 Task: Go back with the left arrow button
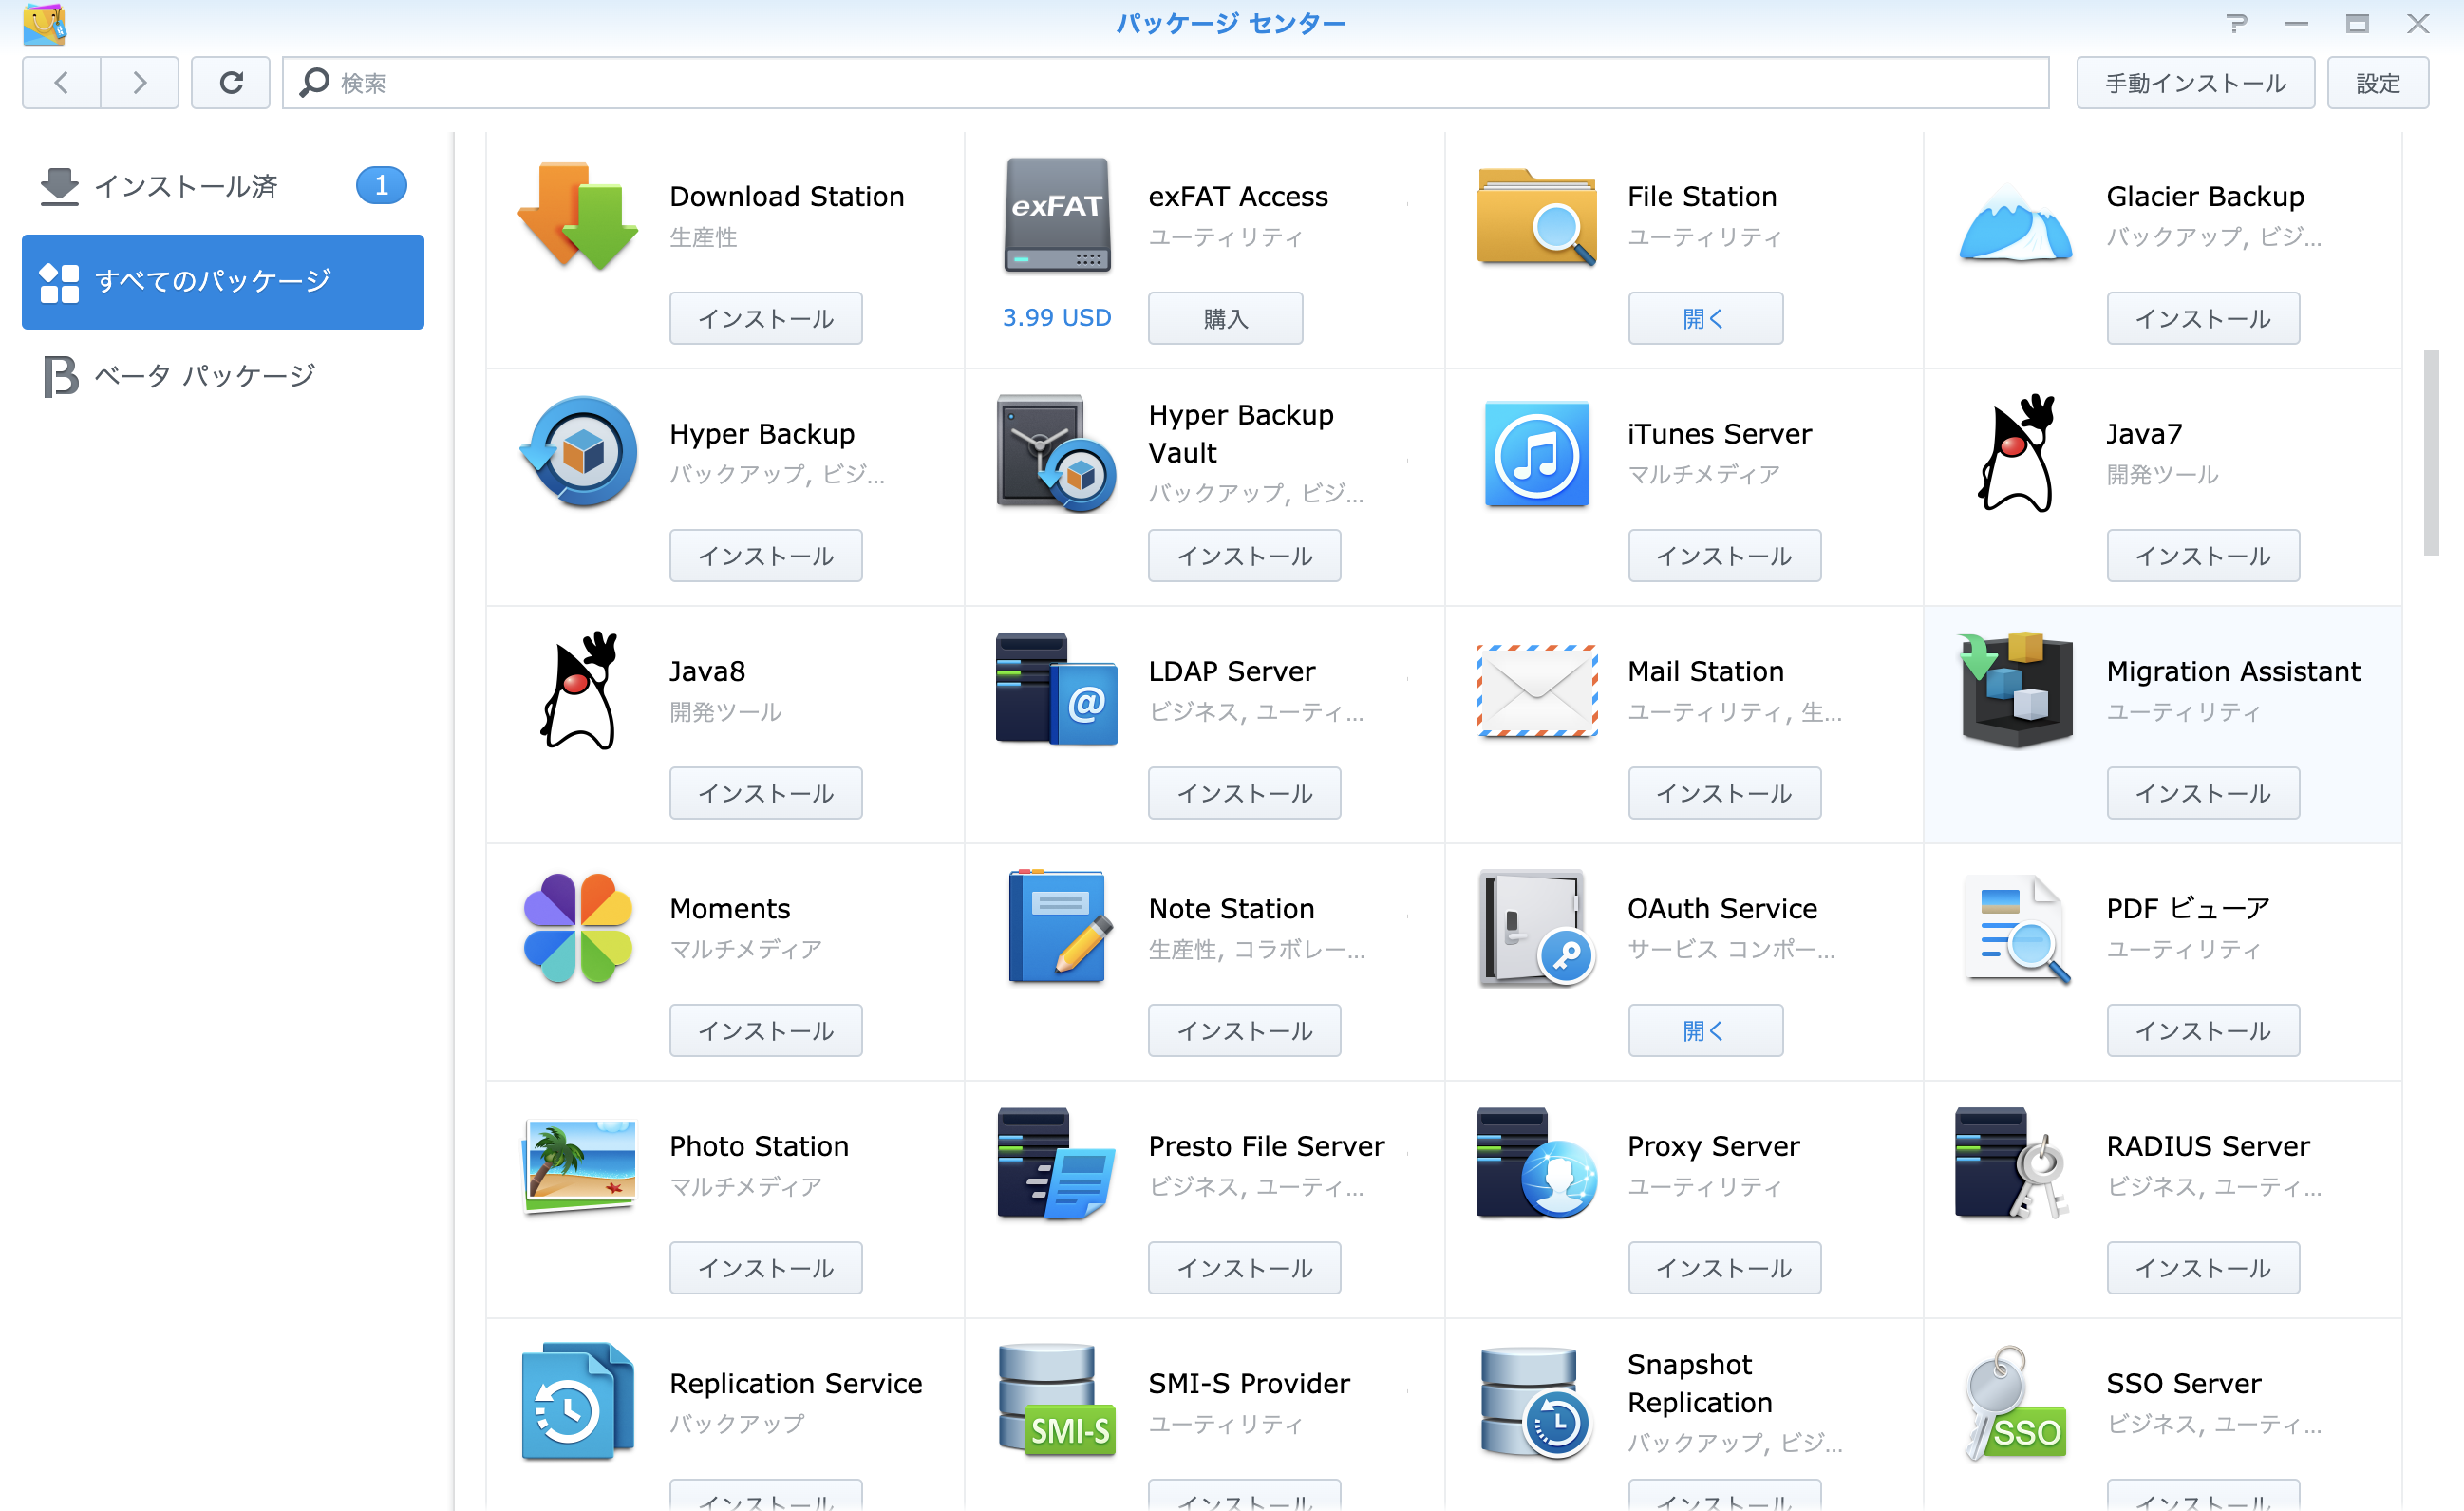click(61, 83)
